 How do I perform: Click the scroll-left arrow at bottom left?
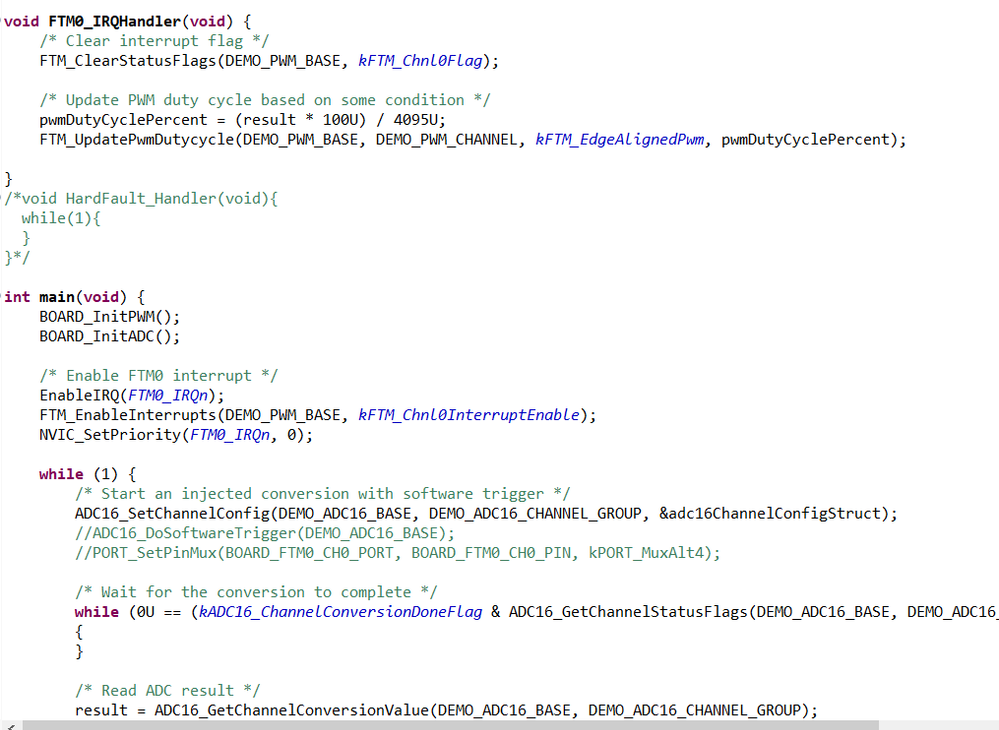(x=7, y=722)
